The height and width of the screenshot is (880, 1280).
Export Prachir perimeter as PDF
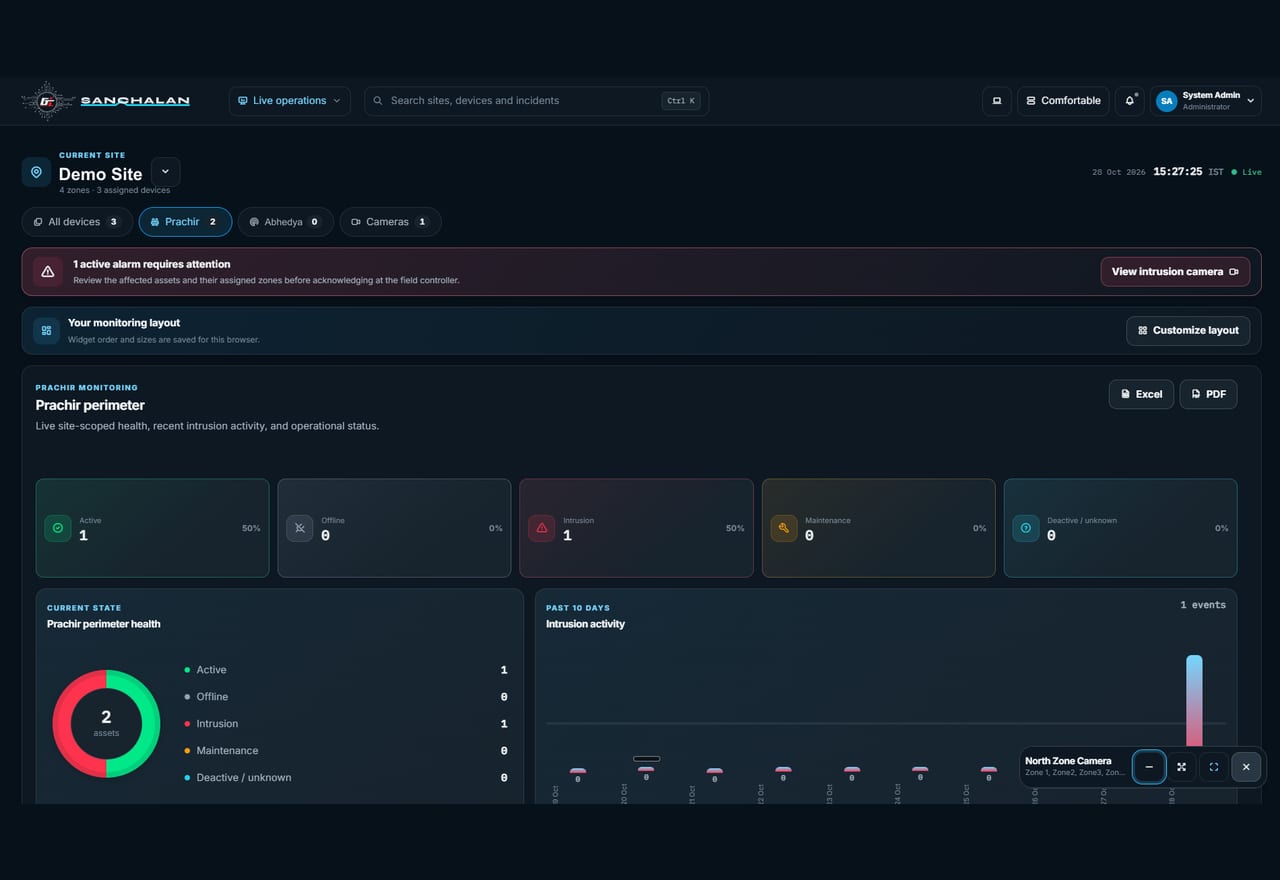[1208, 394]
